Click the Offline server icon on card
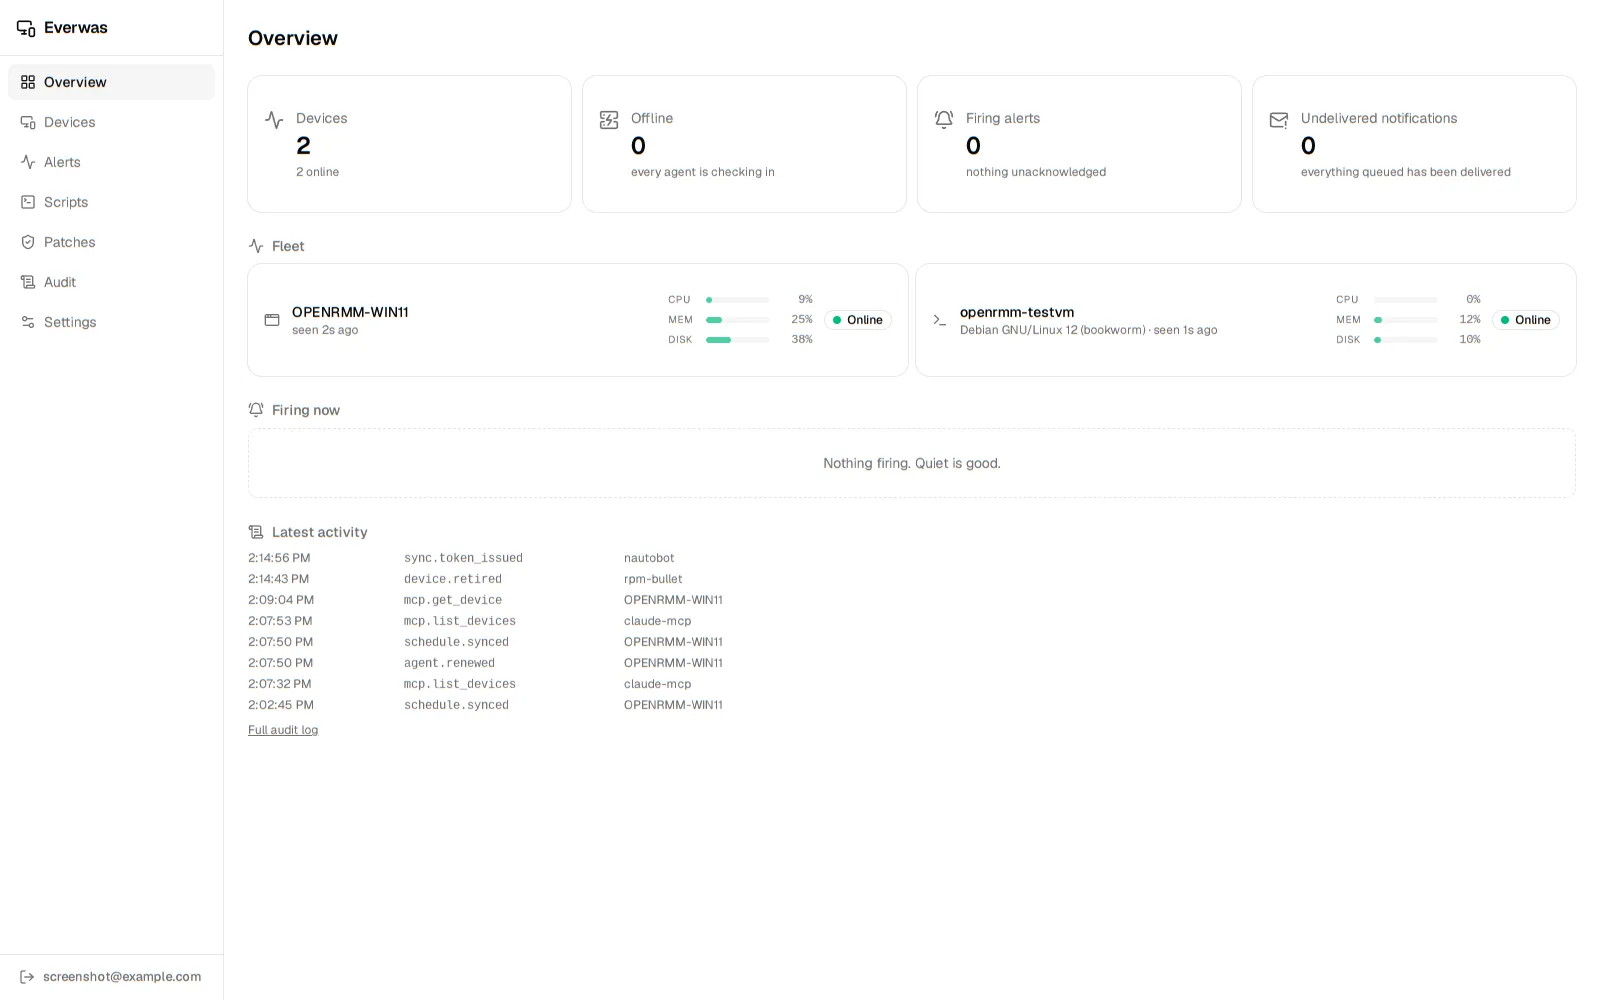1600x1000 pixels. [609, 120]
